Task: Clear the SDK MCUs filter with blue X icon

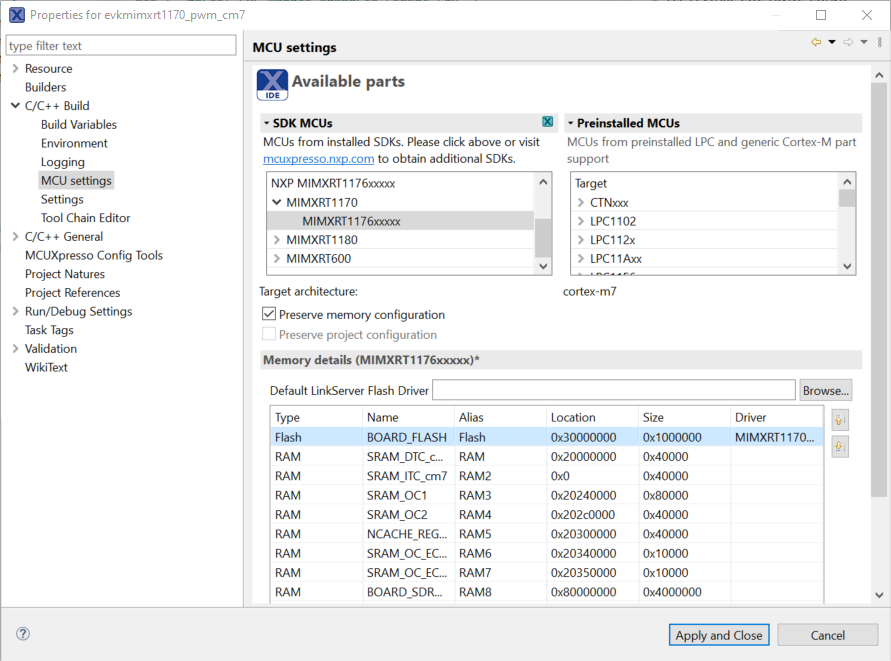Action: pos(547,120)
